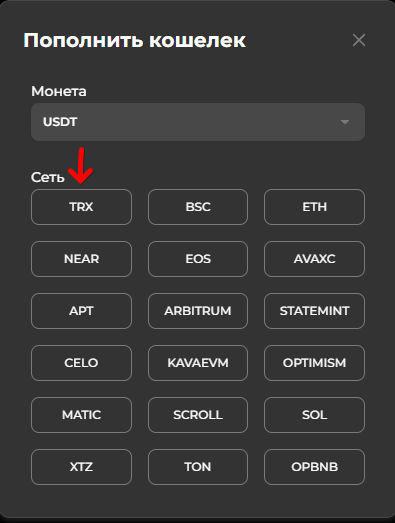Pick the ETH network
The image size is (395, 523).
tap(314, 207)
